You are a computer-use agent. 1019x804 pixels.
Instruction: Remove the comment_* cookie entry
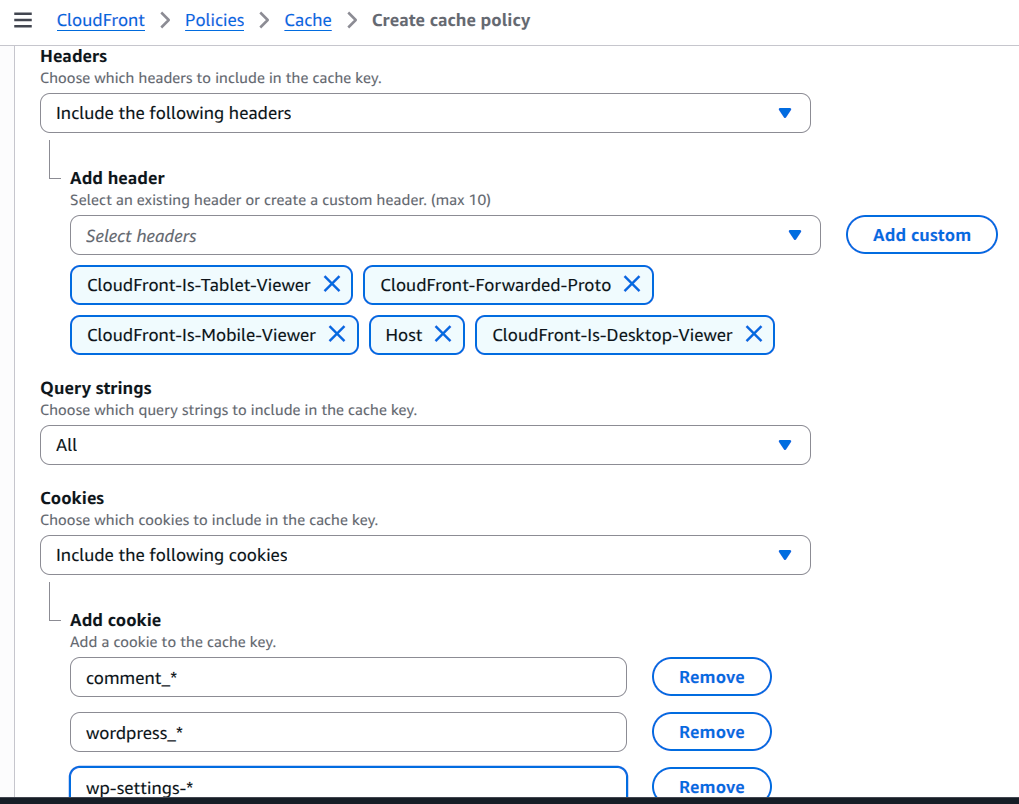(x=711, y=677)
